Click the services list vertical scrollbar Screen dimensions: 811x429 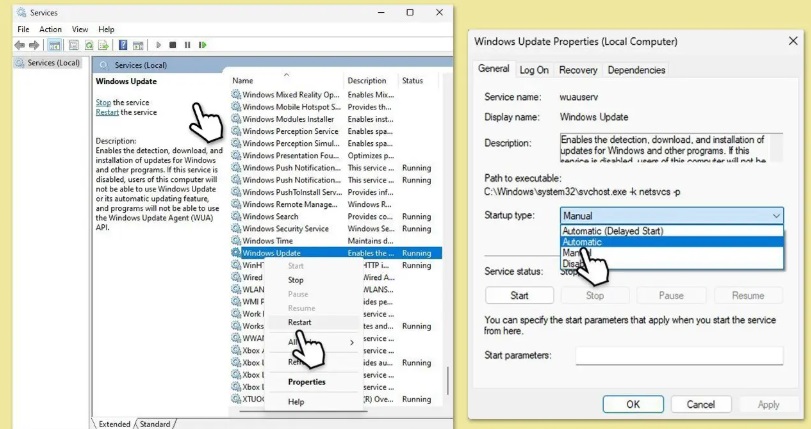(x=447, y=381)
